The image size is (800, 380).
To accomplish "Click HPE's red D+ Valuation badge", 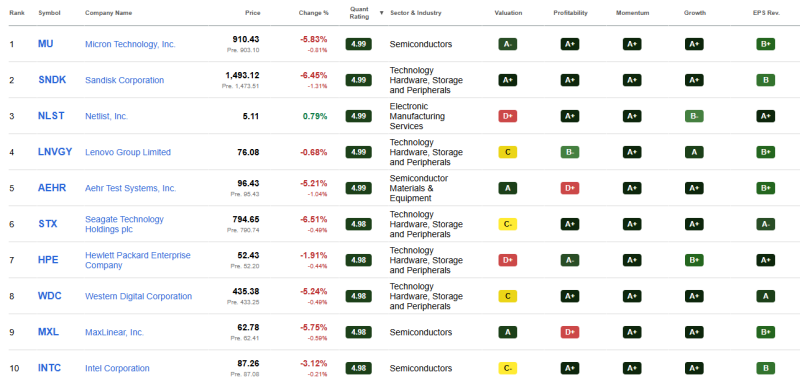I will [x=508, y=260].
